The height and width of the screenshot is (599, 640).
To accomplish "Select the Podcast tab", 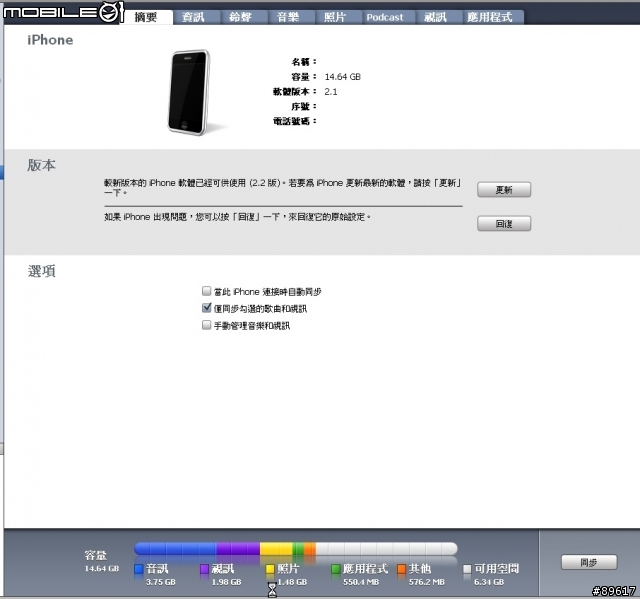I will pyautogui.click(x=384, y=17).
